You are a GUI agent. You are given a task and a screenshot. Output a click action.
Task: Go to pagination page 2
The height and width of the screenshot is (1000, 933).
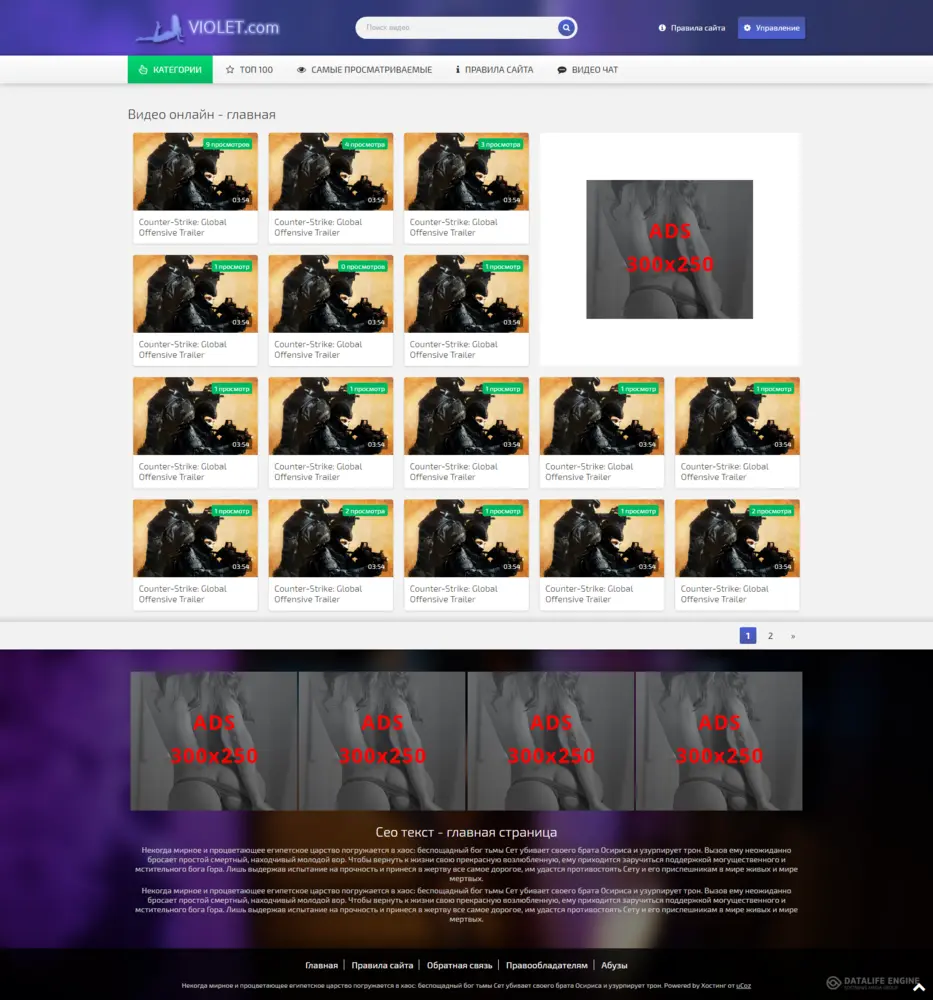tap(770, 636)
